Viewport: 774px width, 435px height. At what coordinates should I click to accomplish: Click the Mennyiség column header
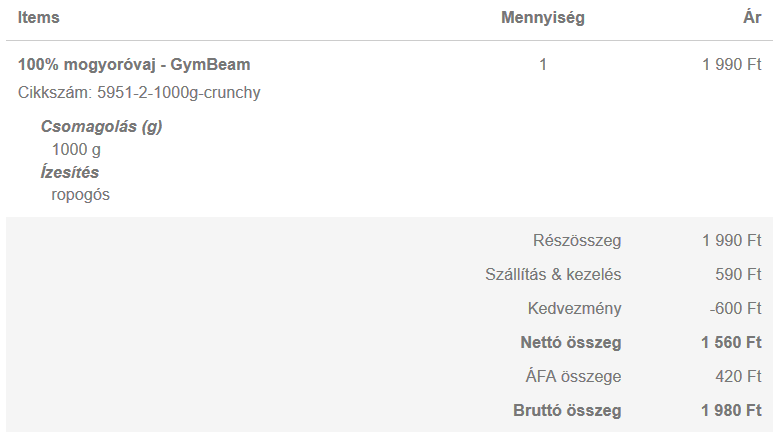(542, 18)
